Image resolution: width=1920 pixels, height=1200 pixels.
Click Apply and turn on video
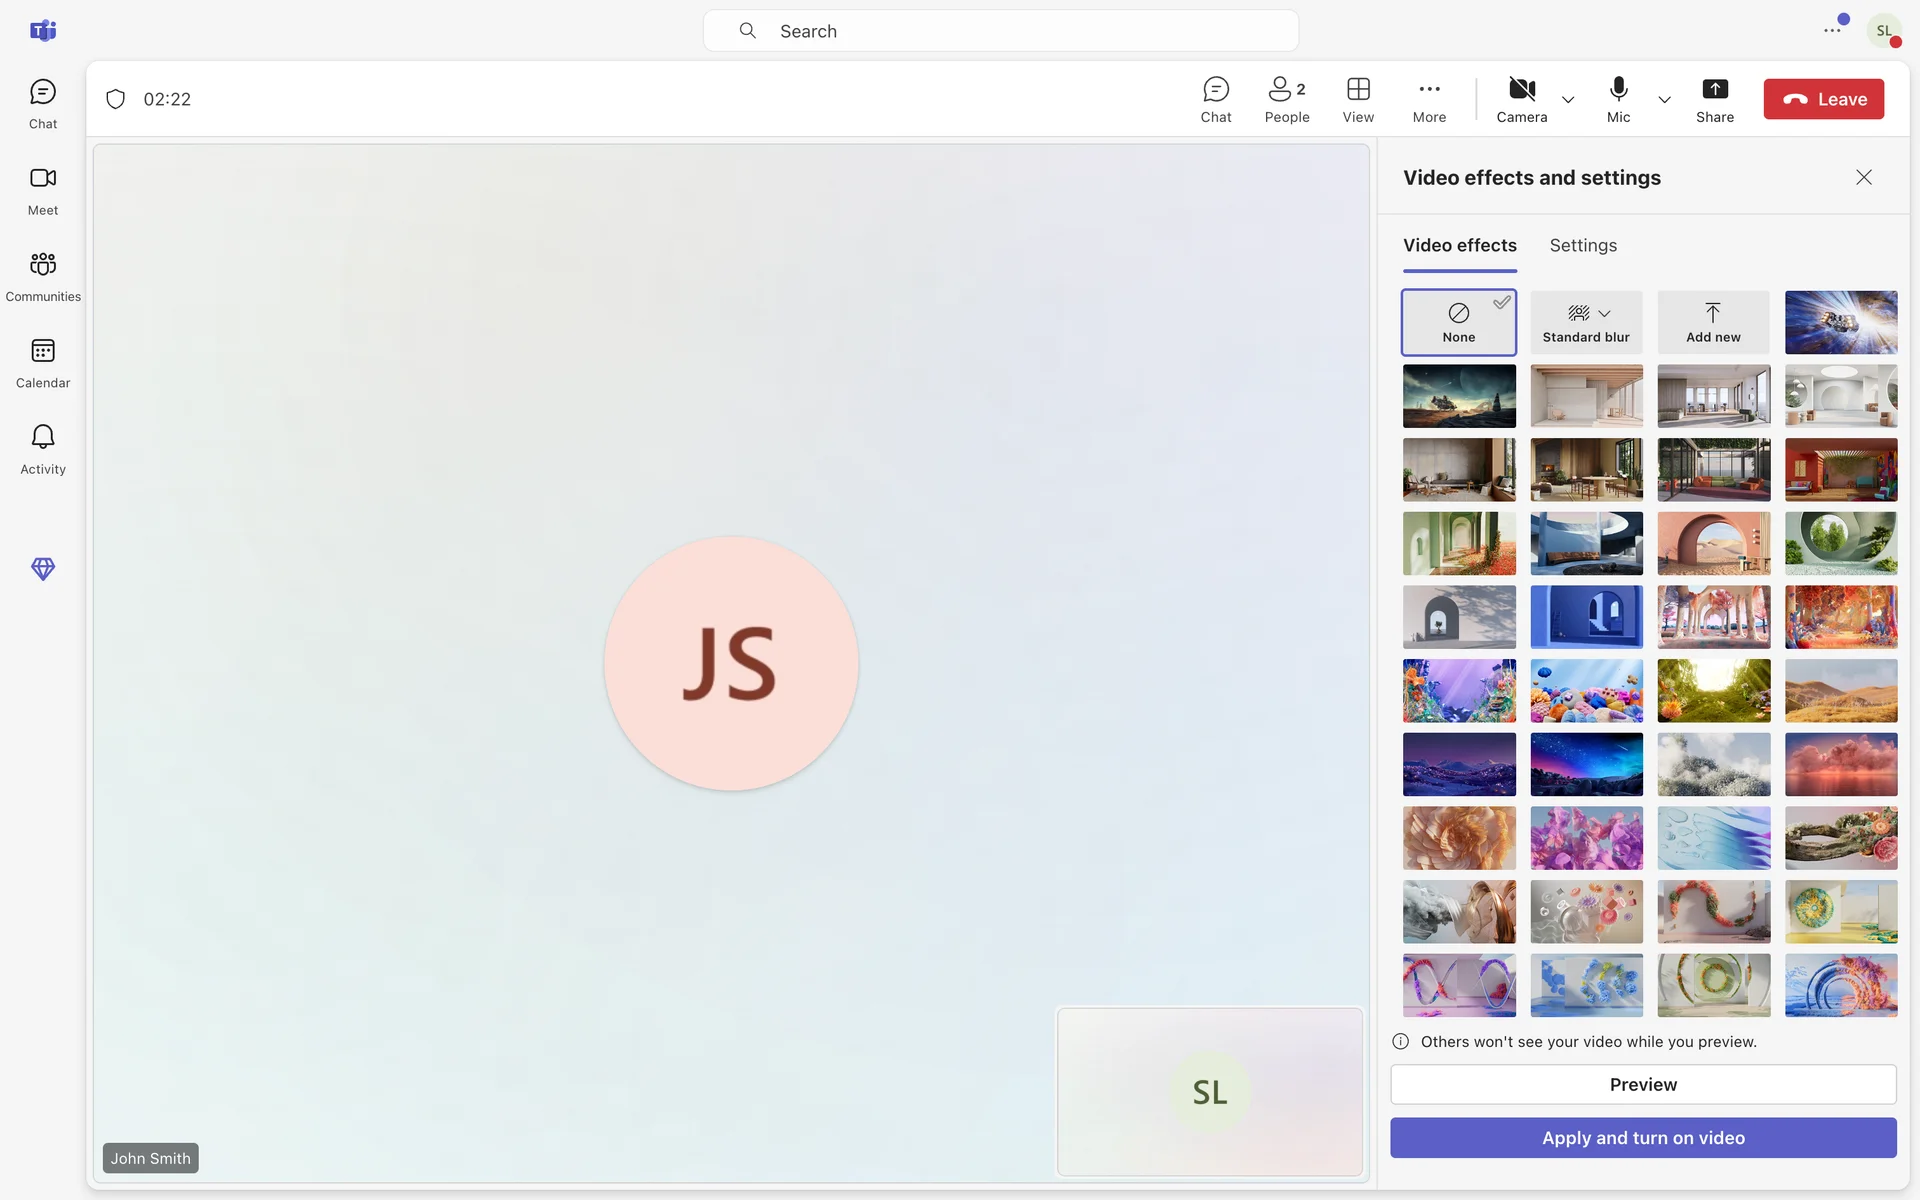coord(1642,1138)
